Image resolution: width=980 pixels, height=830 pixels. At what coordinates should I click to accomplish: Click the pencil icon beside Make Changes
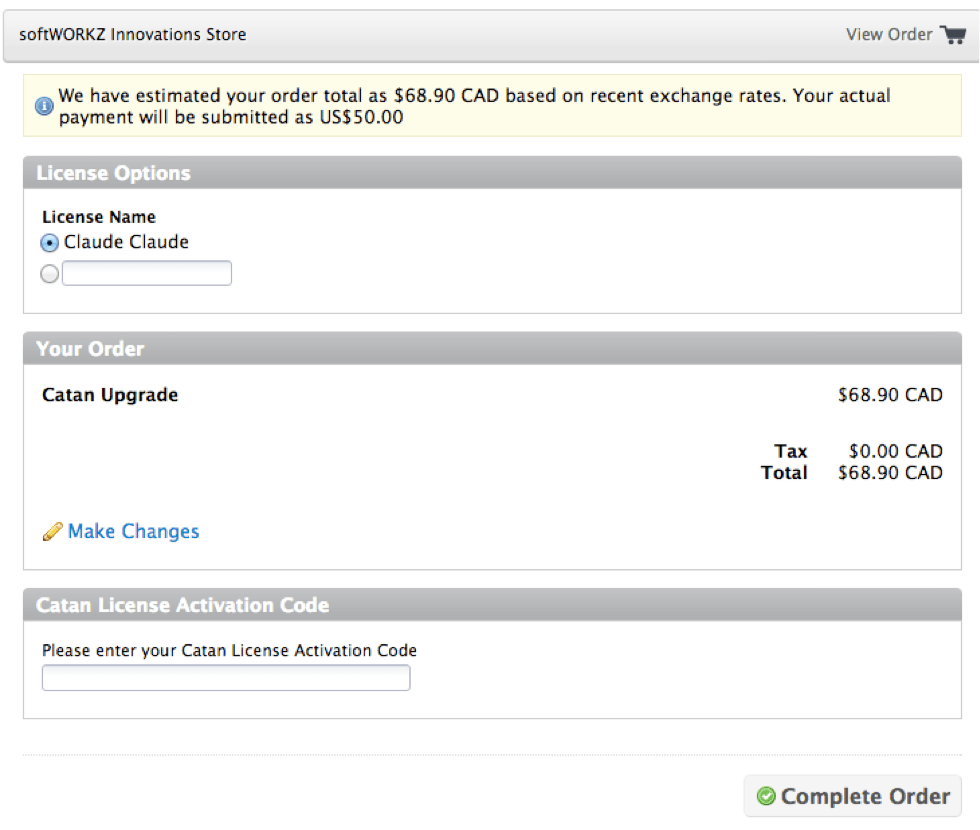point(53,532)
